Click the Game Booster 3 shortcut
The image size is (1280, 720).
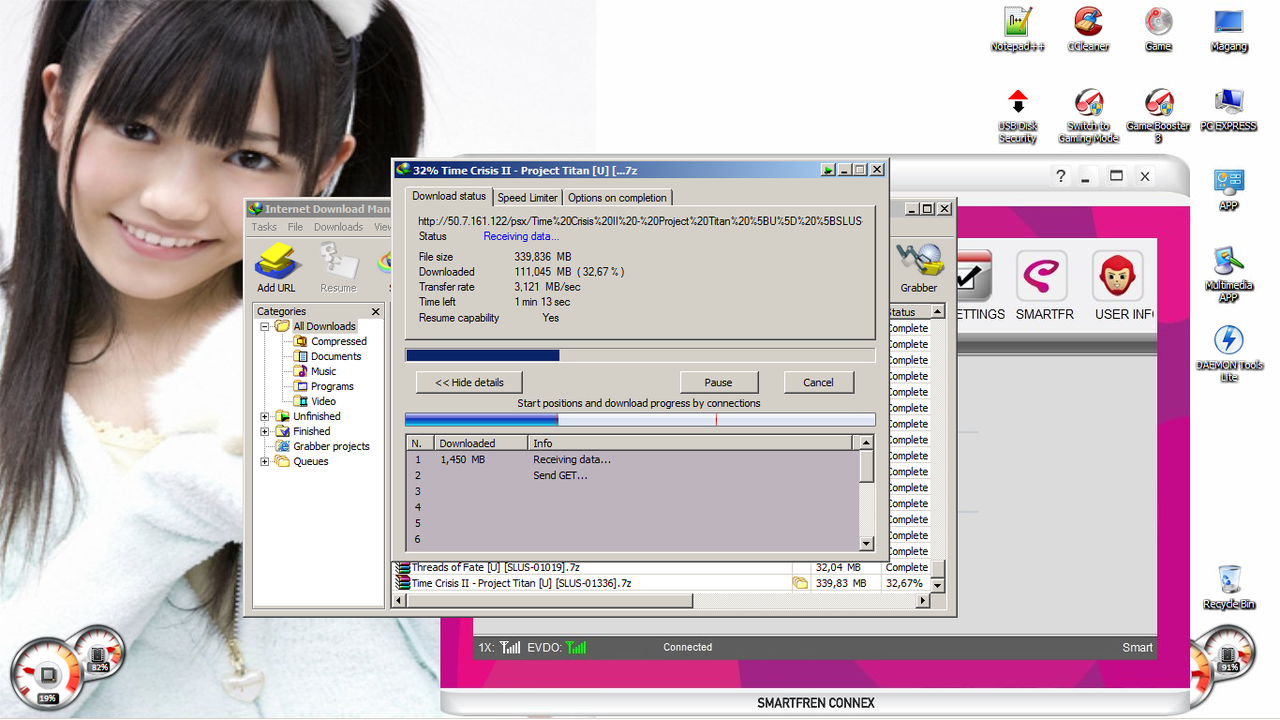[x=1158, y=112]
